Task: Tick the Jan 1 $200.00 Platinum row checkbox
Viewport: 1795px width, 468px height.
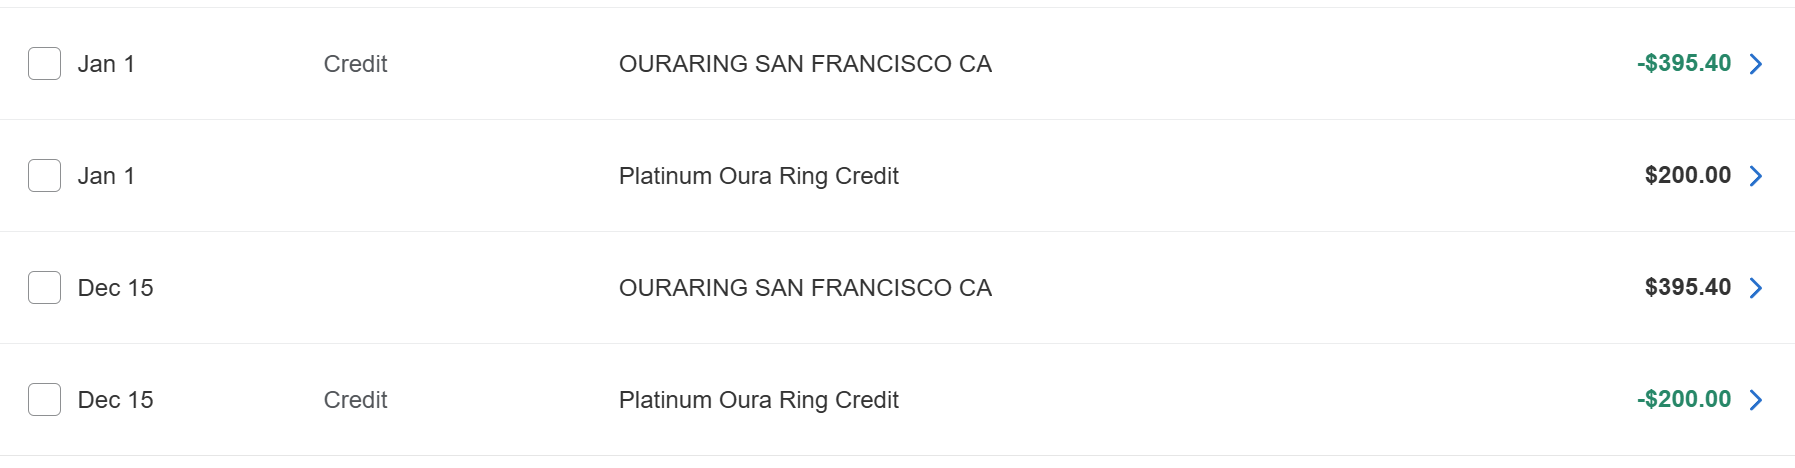Action: coord(44,176)
